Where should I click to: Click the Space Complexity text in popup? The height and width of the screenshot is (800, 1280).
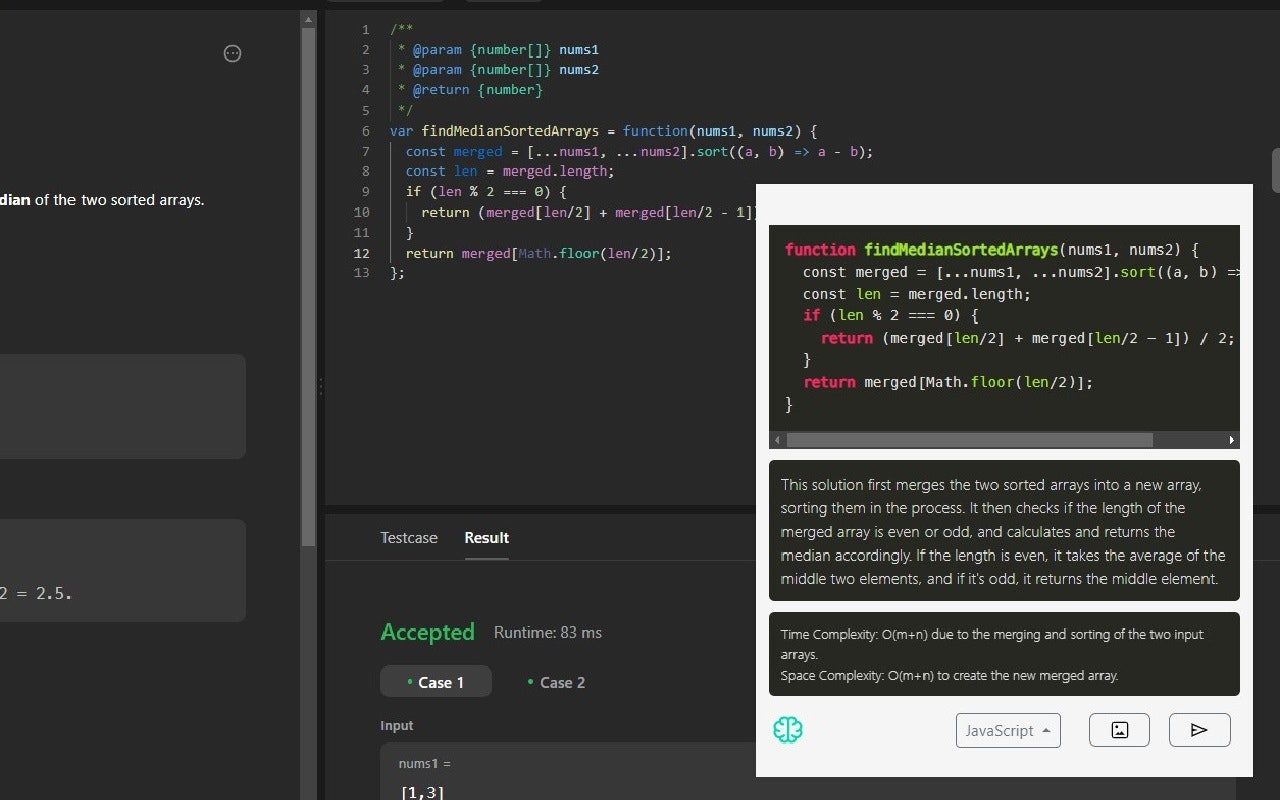(949, 675)
